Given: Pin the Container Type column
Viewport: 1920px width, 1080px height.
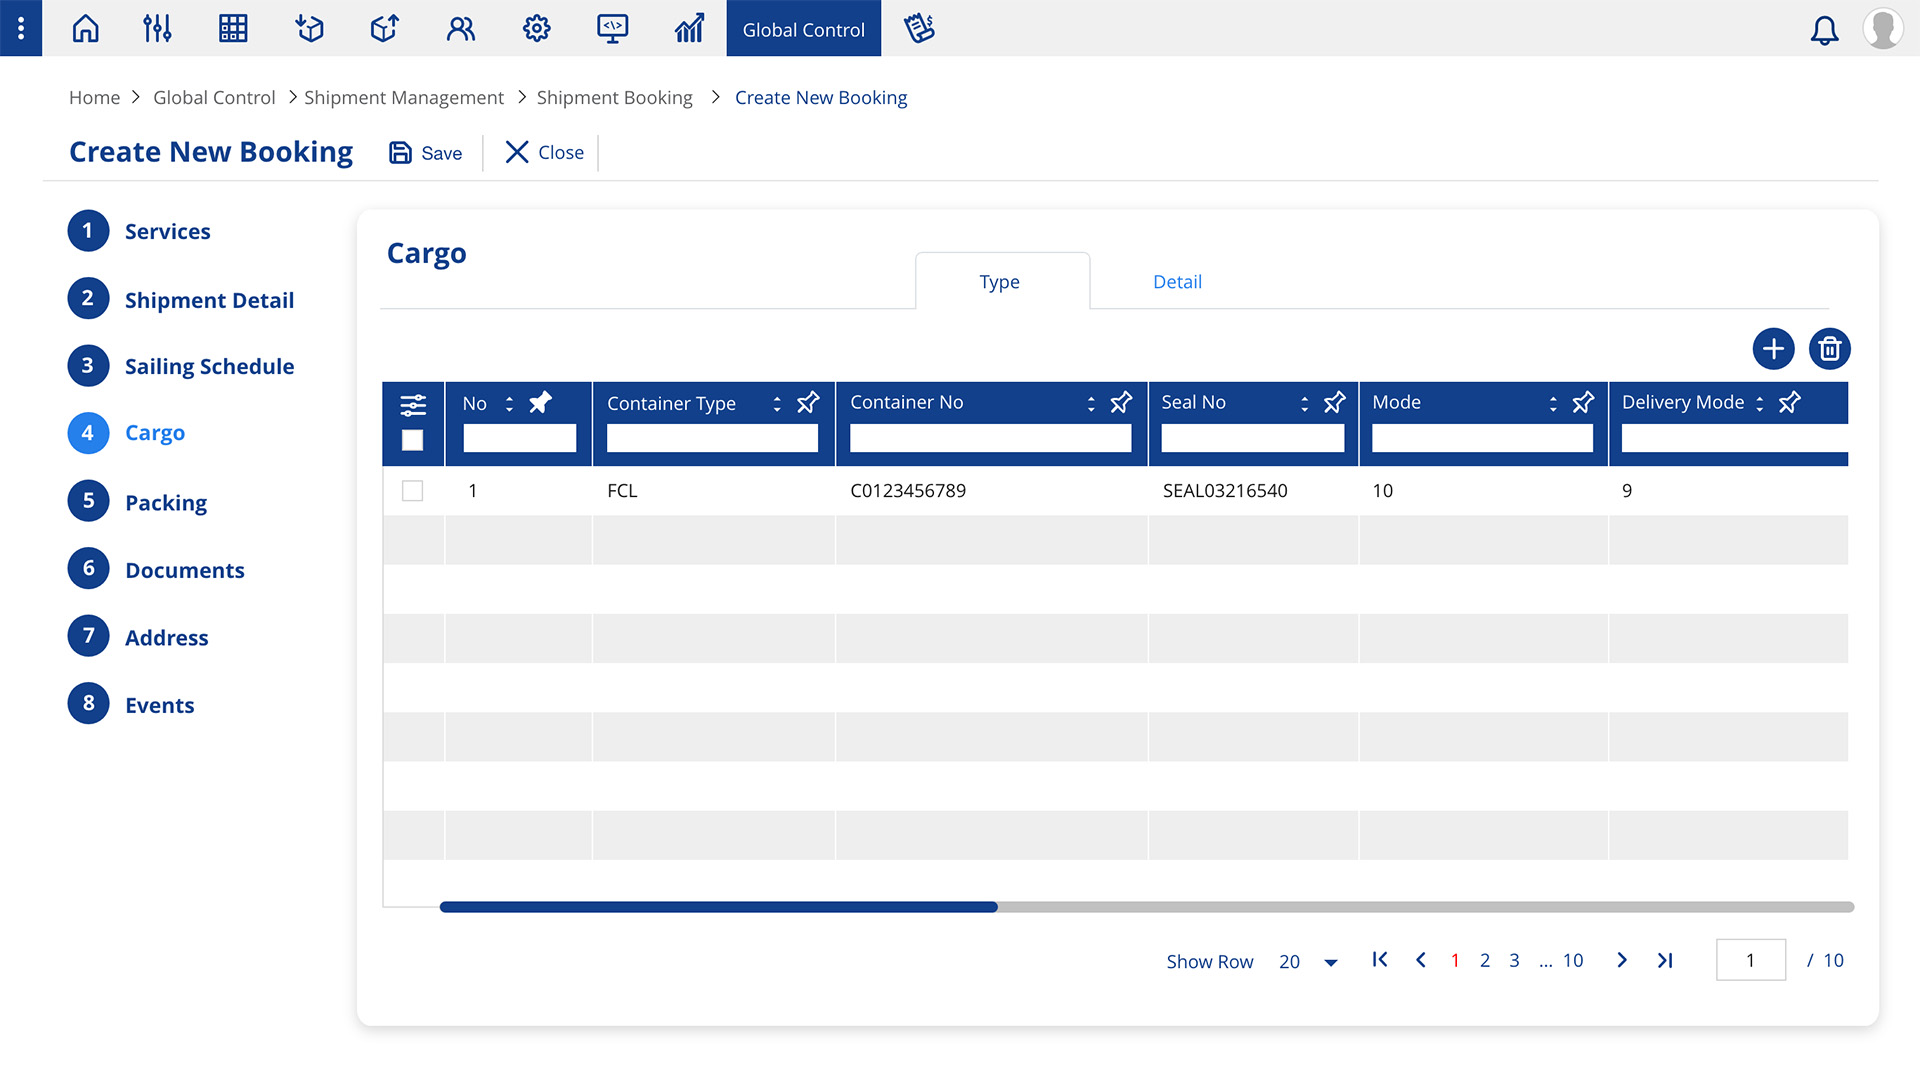Looking at the screenshot, I should (x=808, y=403).
